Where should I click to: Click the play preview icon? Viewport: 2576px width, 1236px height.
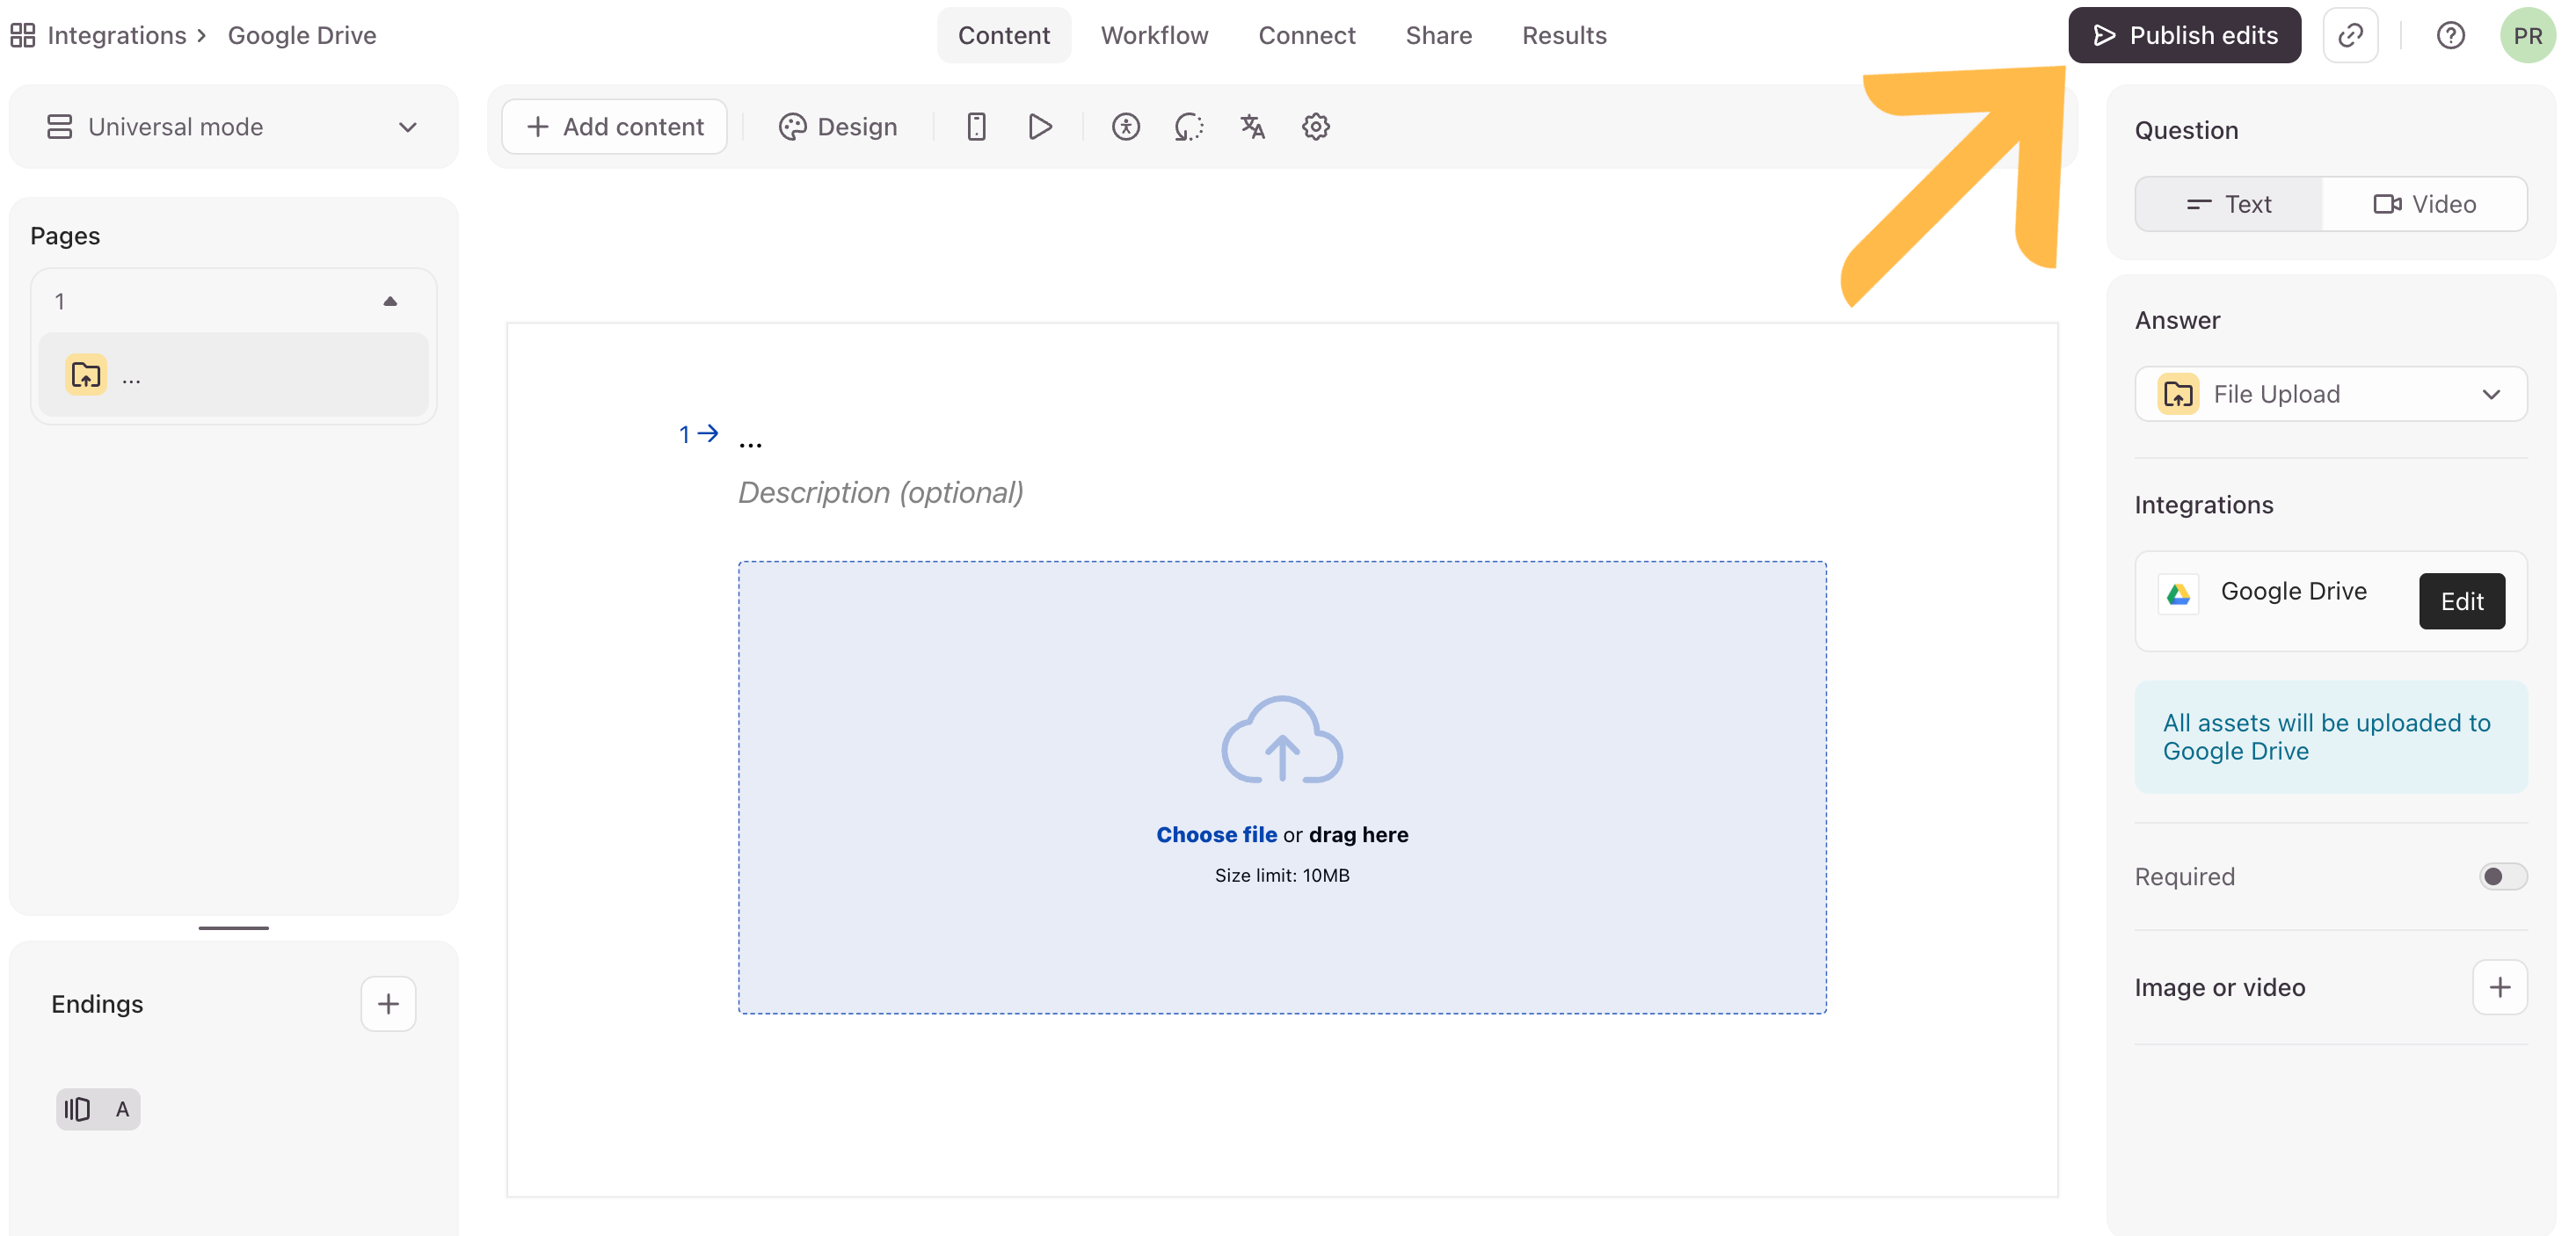coord(1040,127)
